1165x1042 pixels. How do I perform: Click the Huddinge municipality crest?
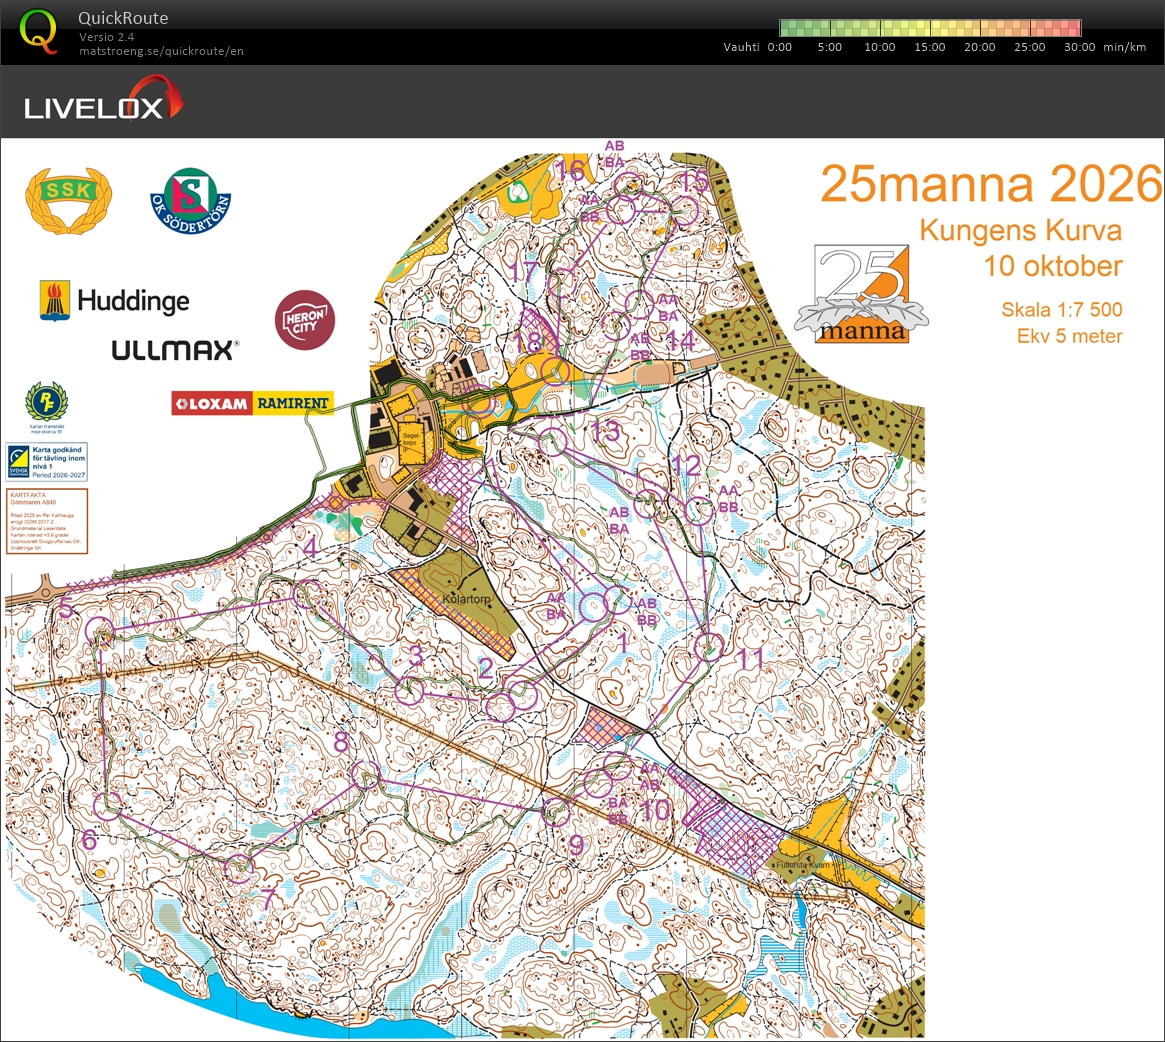(x=54, y=300)
